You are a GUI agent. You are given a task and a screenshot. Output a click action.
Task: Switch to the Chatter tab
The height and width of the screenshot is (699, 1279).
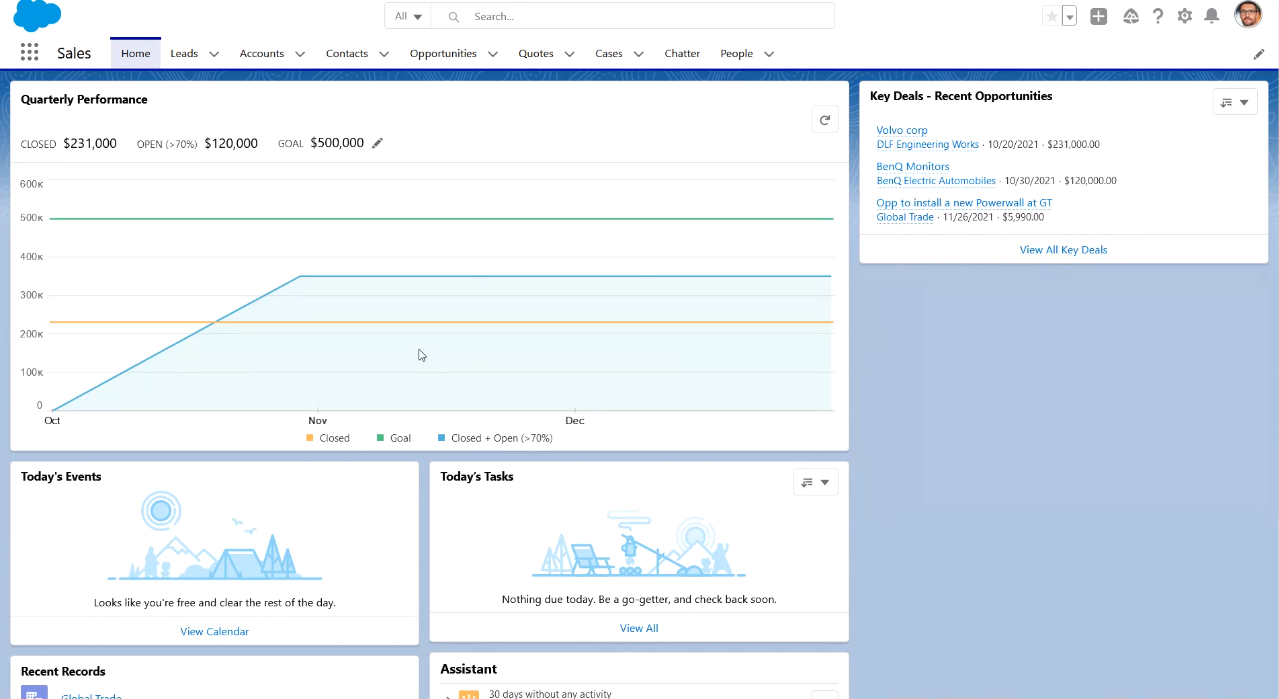click(x=682, y=53)
